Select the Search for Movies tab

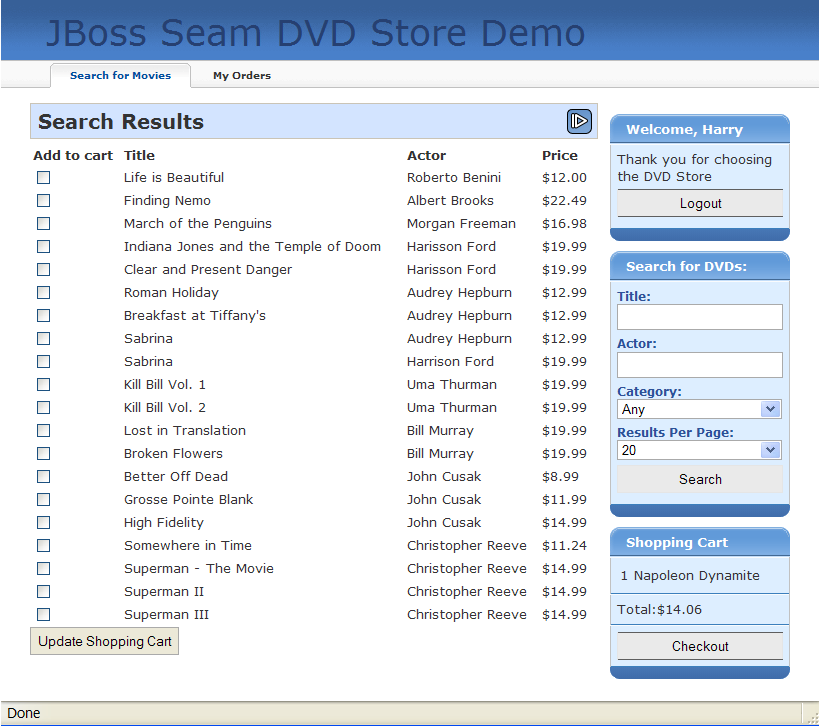[x=120, y=76]
